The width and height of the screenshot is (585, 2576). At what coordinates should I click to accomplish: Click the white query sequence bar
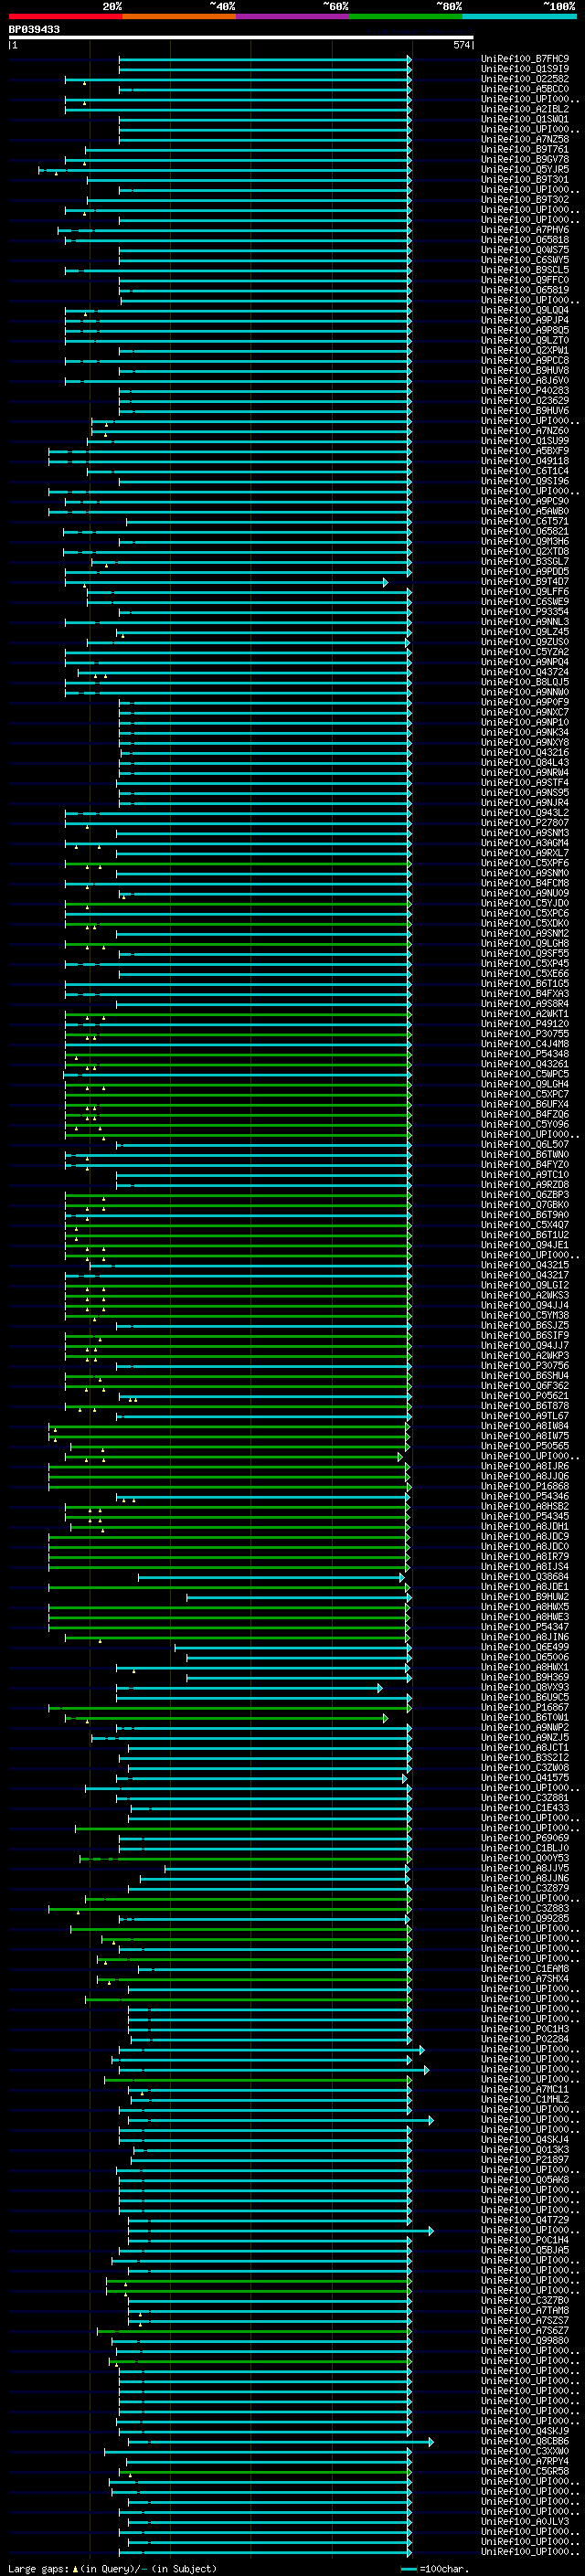(241, 37)
